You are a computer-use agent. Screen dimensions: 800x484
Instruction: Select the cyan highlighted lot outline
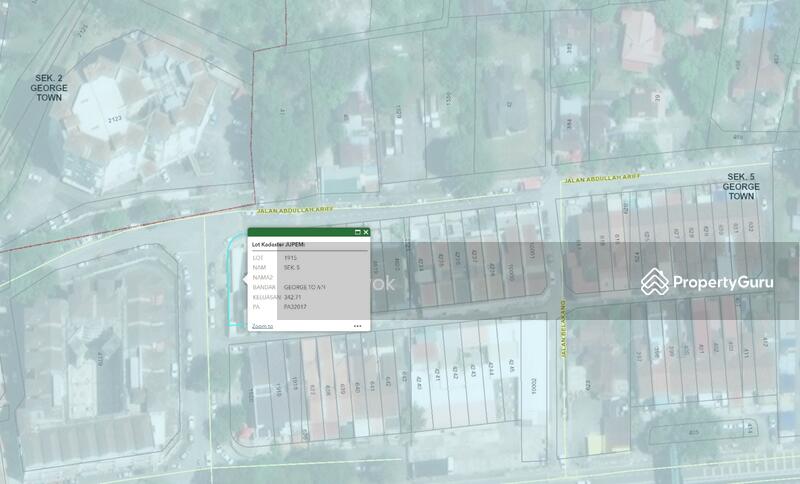pos(236,290)
